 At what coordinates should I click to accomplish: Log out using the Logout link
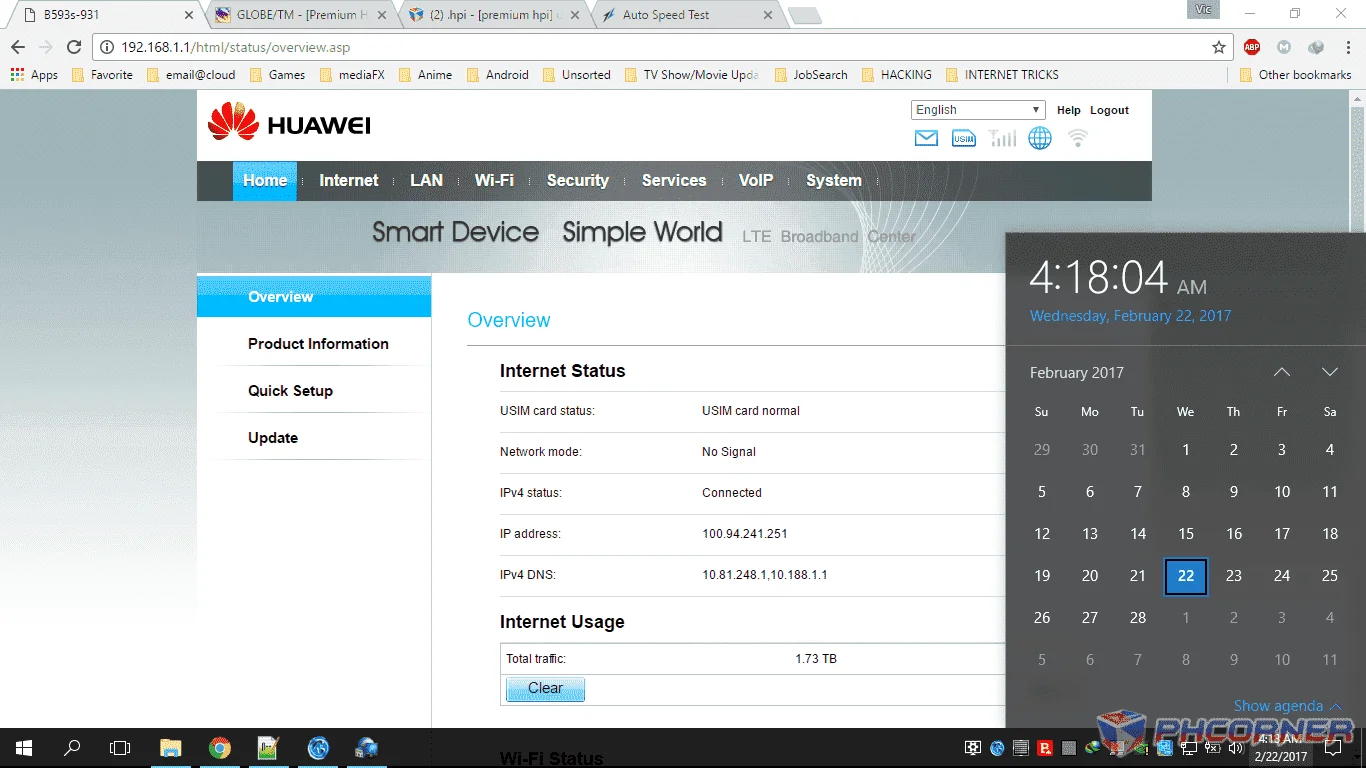click(x=1109, y=110)
